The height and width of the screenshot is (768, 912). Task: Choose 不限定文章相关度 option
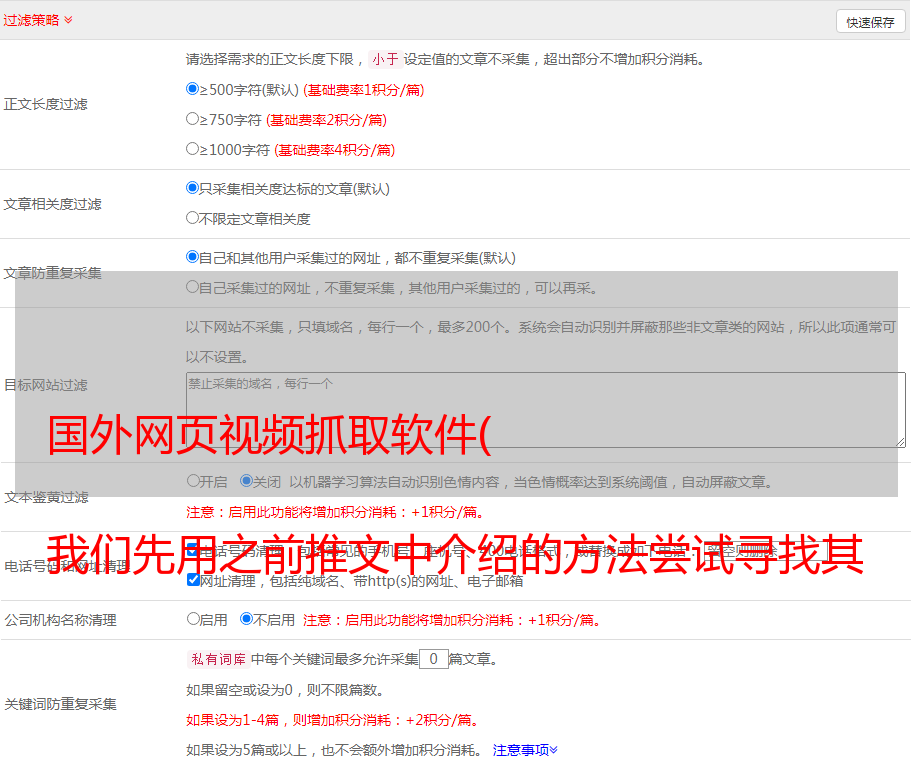pyautogui.click(x=193, y=218)
